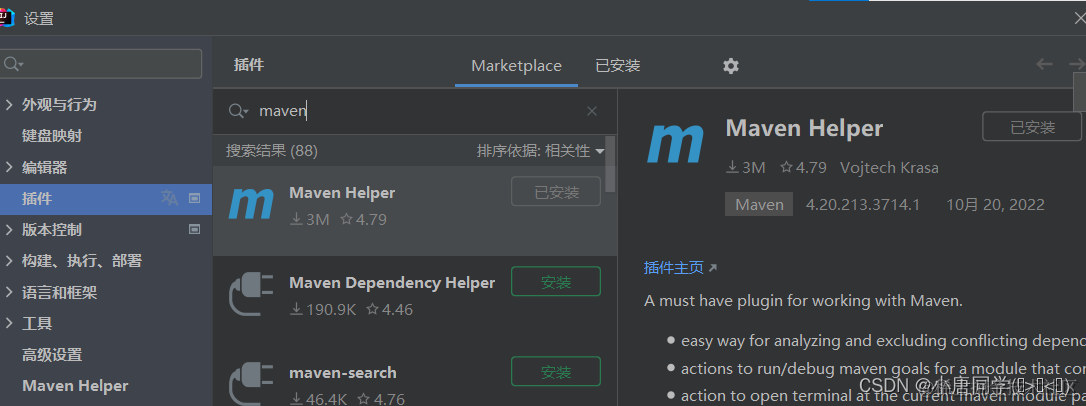The height and width of the screenshot is (406, 1086).
Task: Click the maven-search plug icon
Action: click(251, 383)
